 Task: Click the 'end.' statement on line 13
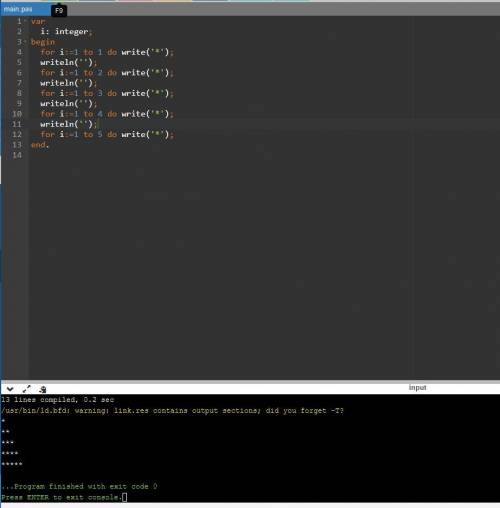tap(40, 145)
